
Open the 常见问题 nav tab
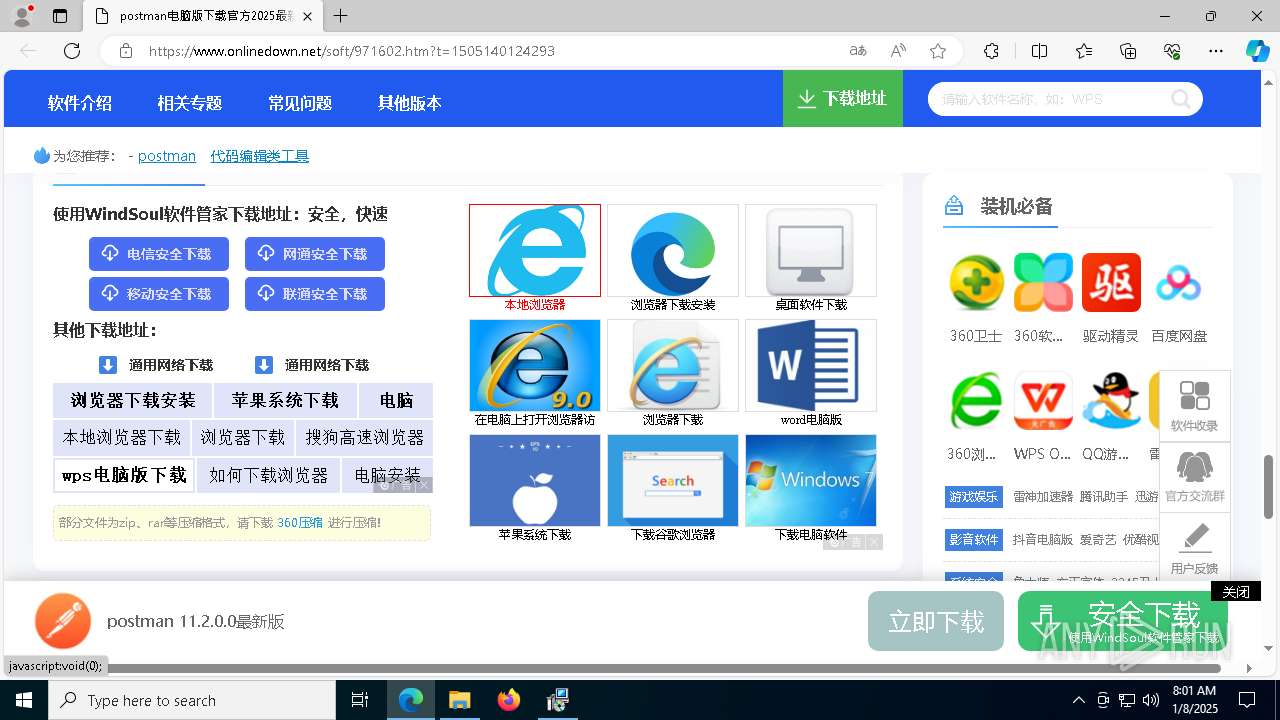[x=300, y=103]
